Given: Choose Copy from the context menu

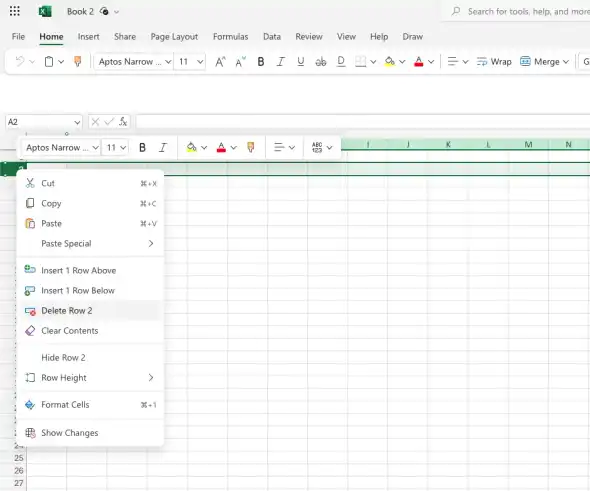Looking at the screenshot, I should click(x=90, y=203).
